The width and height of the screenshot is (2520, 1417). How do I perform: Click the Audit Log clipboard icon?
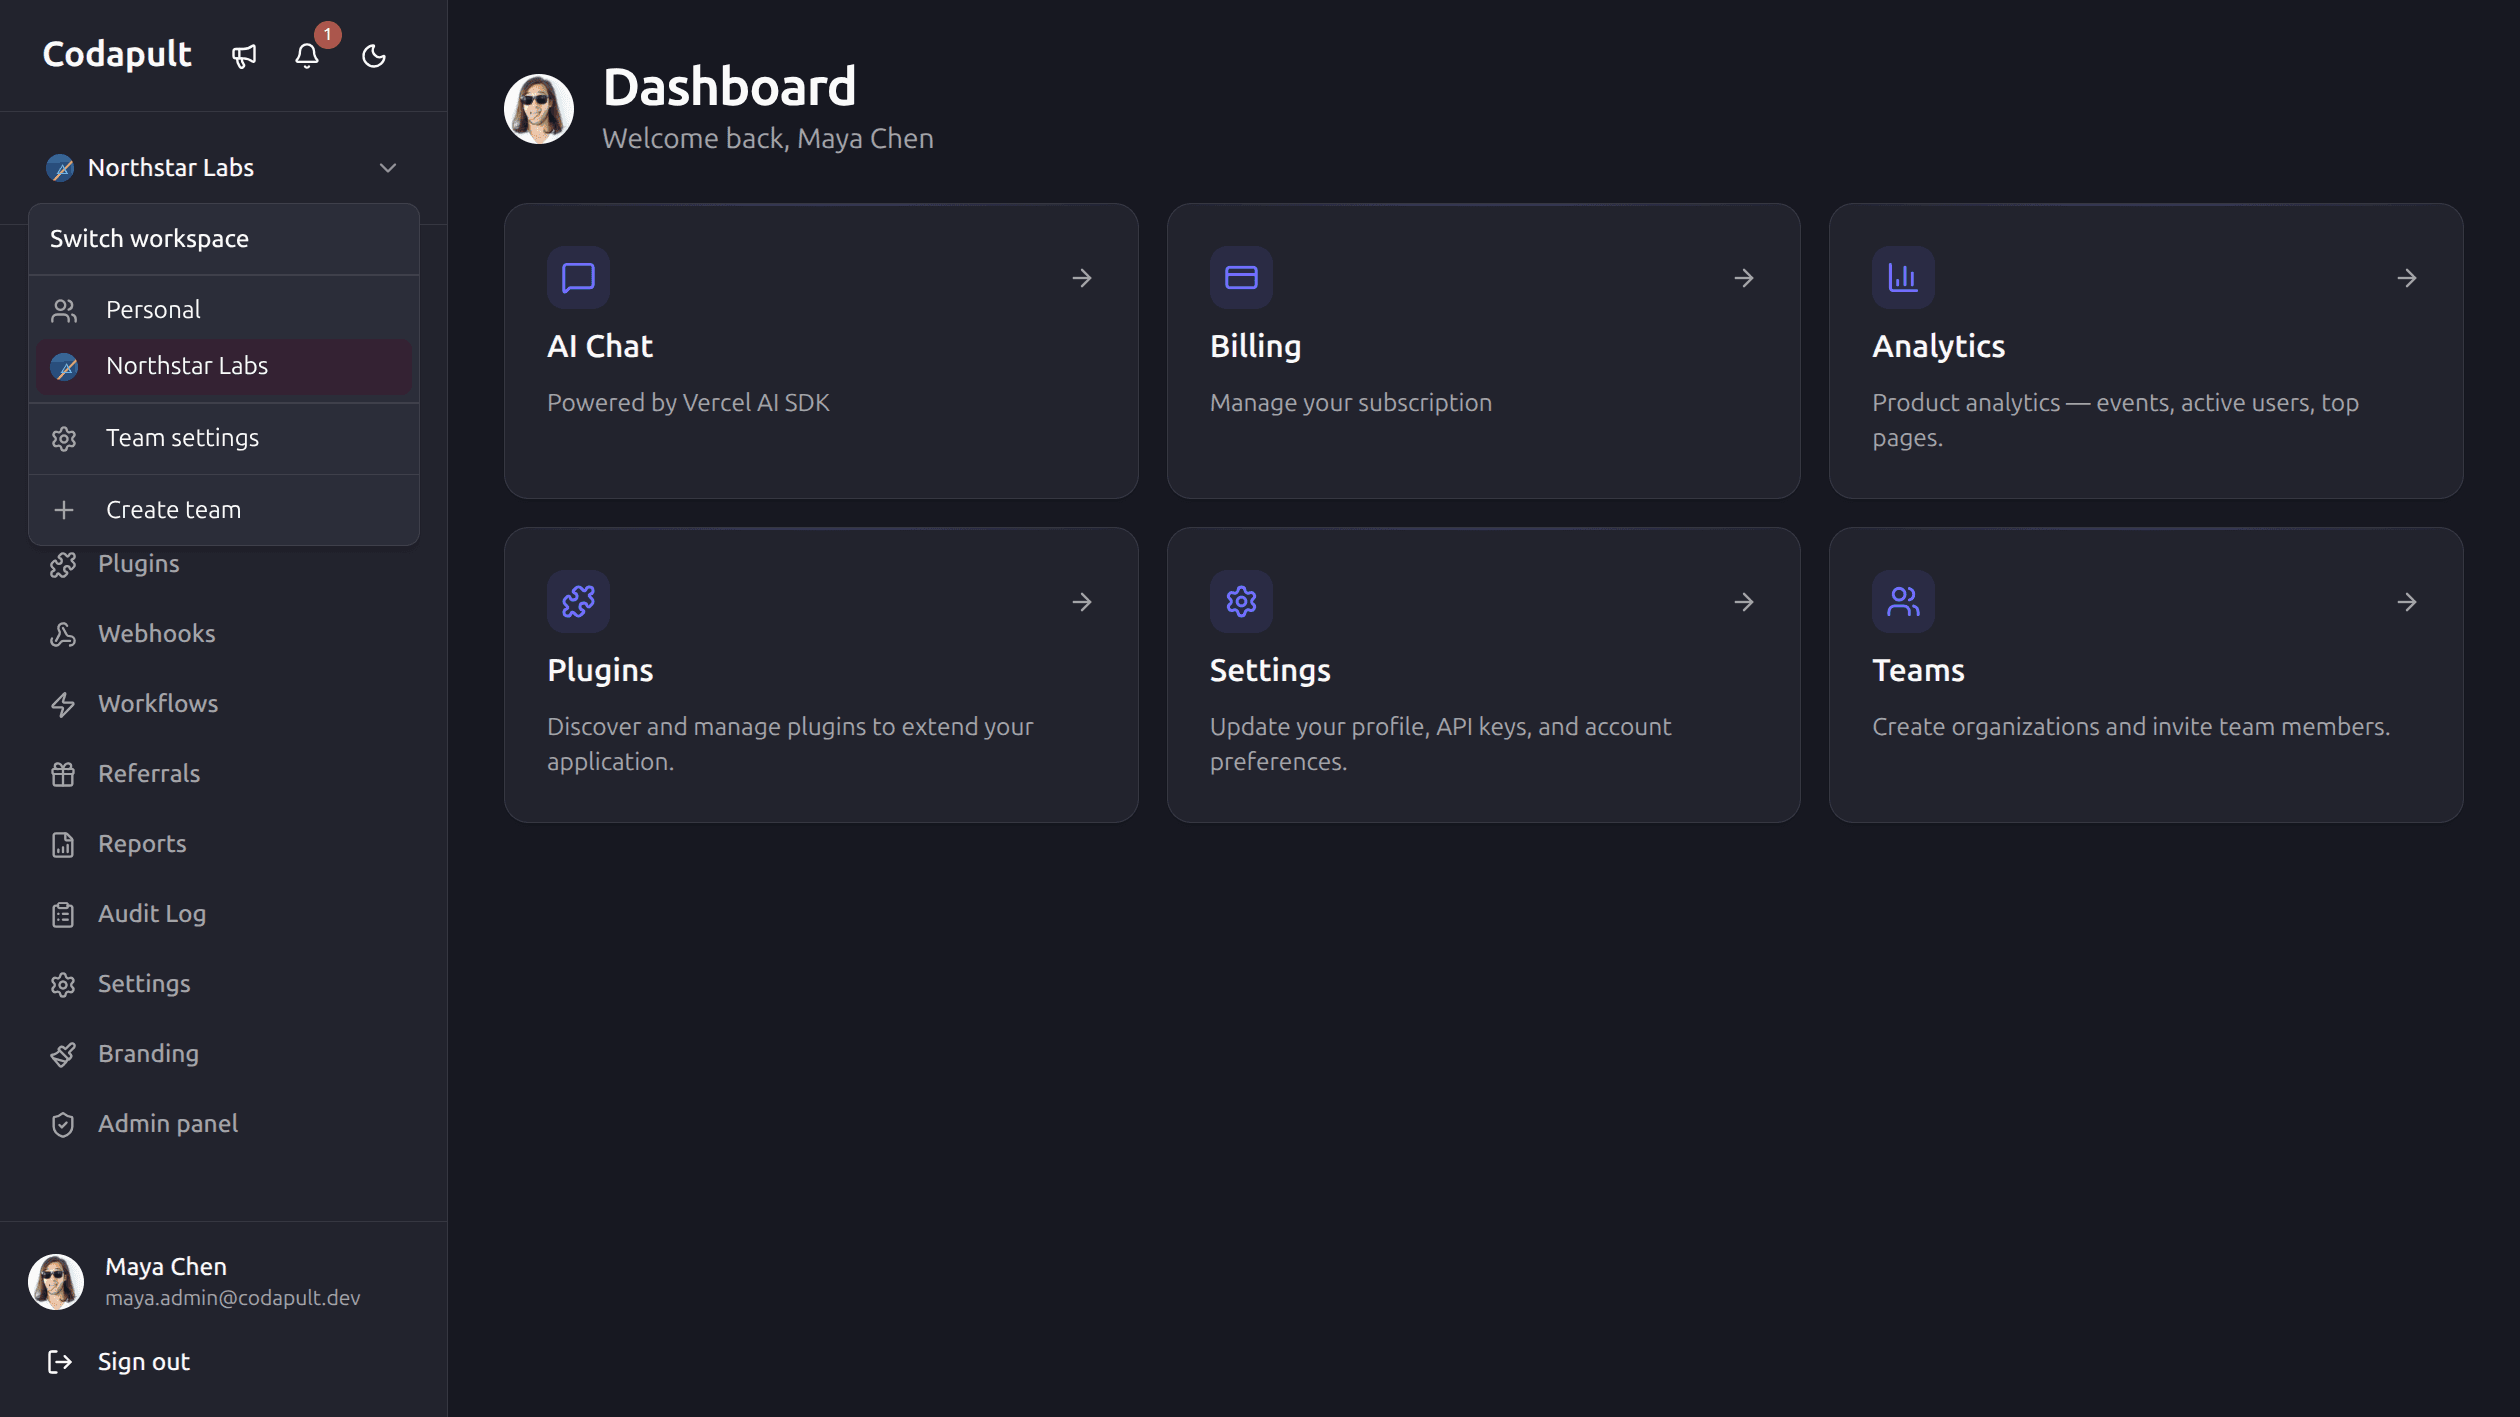pos(63,915)
